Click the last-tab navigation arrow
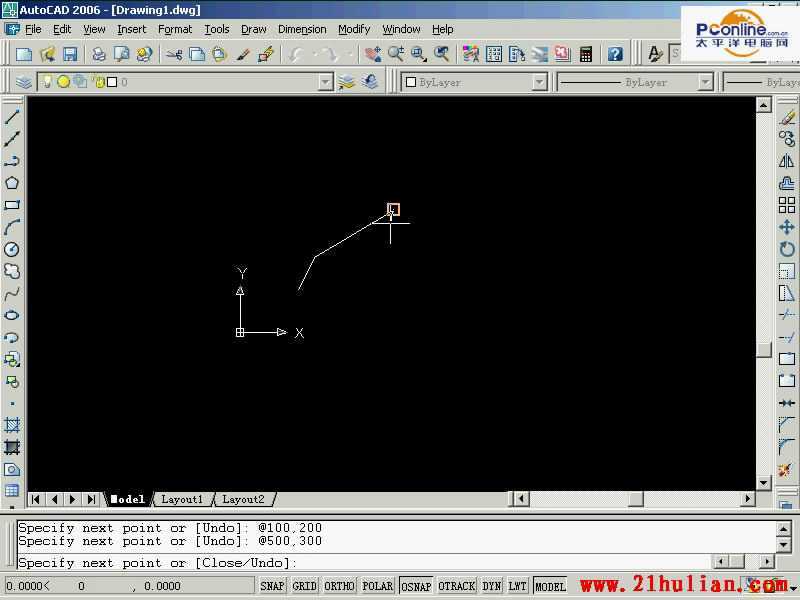 click(x=91, y=499)
